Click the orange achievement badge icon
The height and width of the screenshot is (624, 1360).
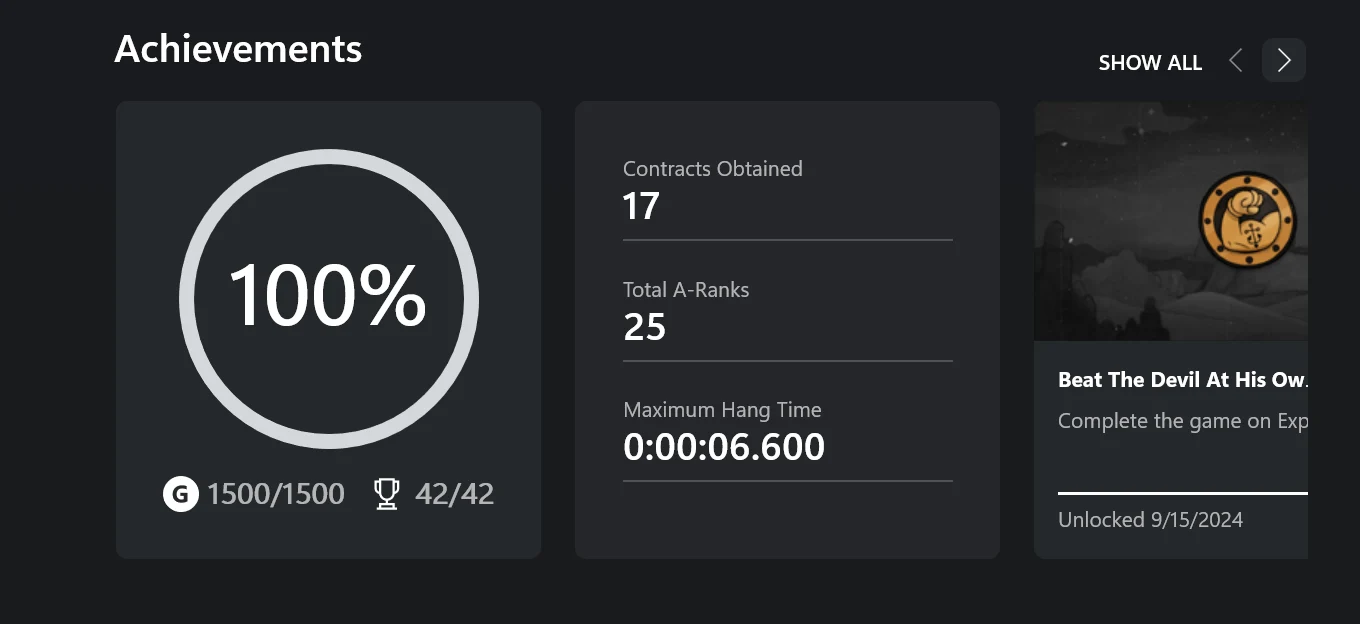1247,220
